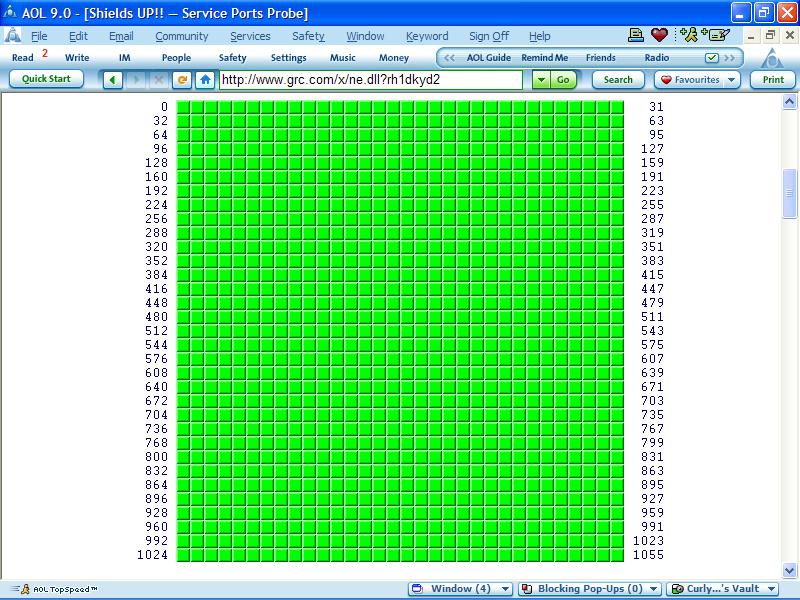This screenshot has height=600, width=800.
Task: Click the Go button
Action: 563,80
